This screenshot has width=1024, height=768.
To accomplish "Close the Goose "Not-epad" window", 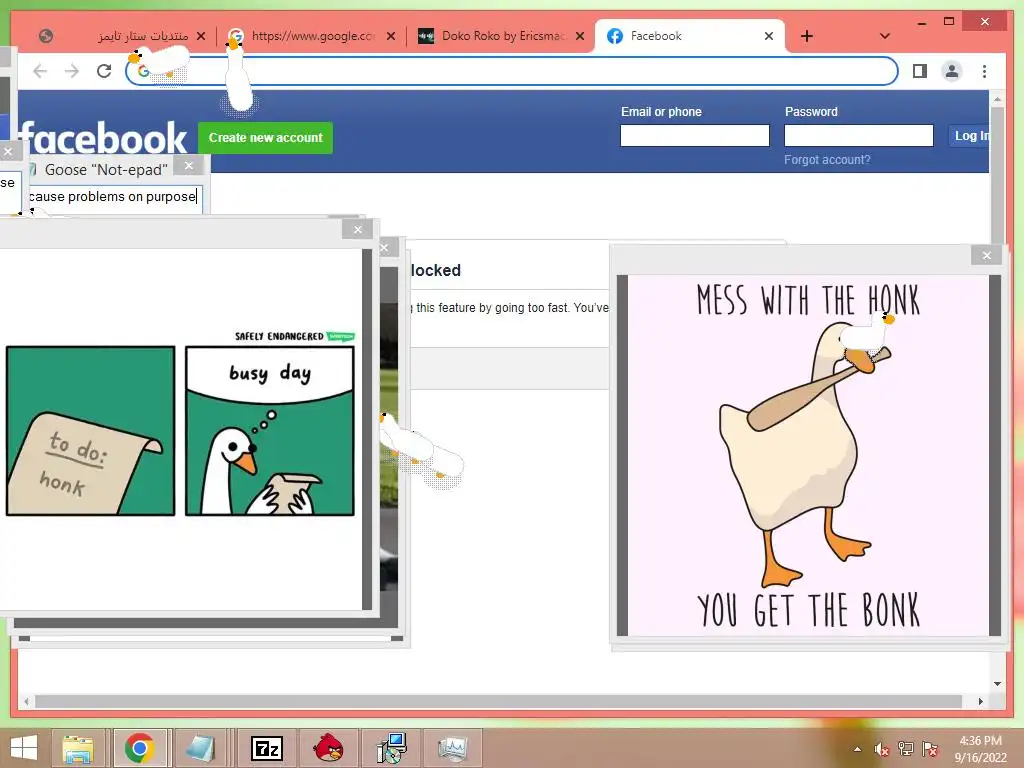I will click(189, 166).
